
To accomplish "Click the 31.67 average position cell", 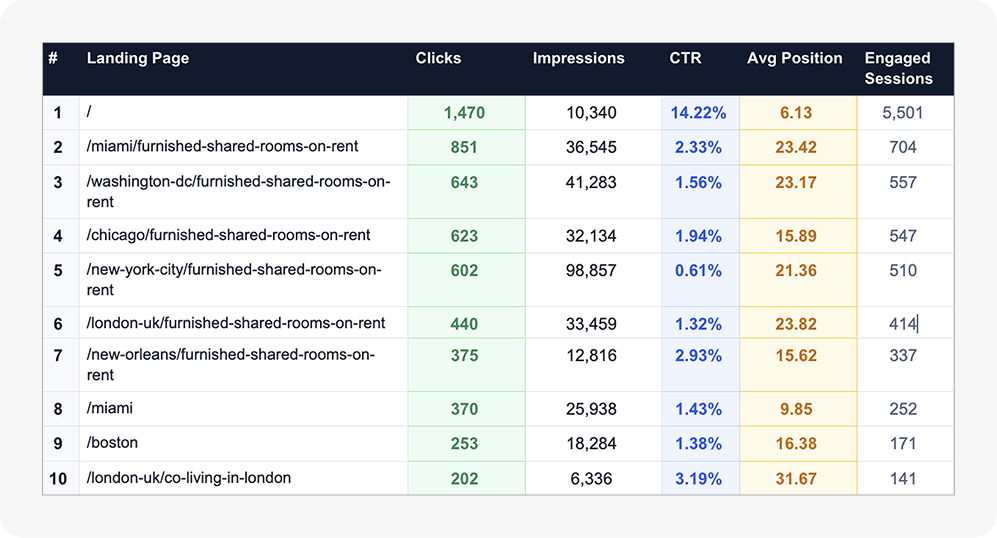I will click(x=795, y=479).
